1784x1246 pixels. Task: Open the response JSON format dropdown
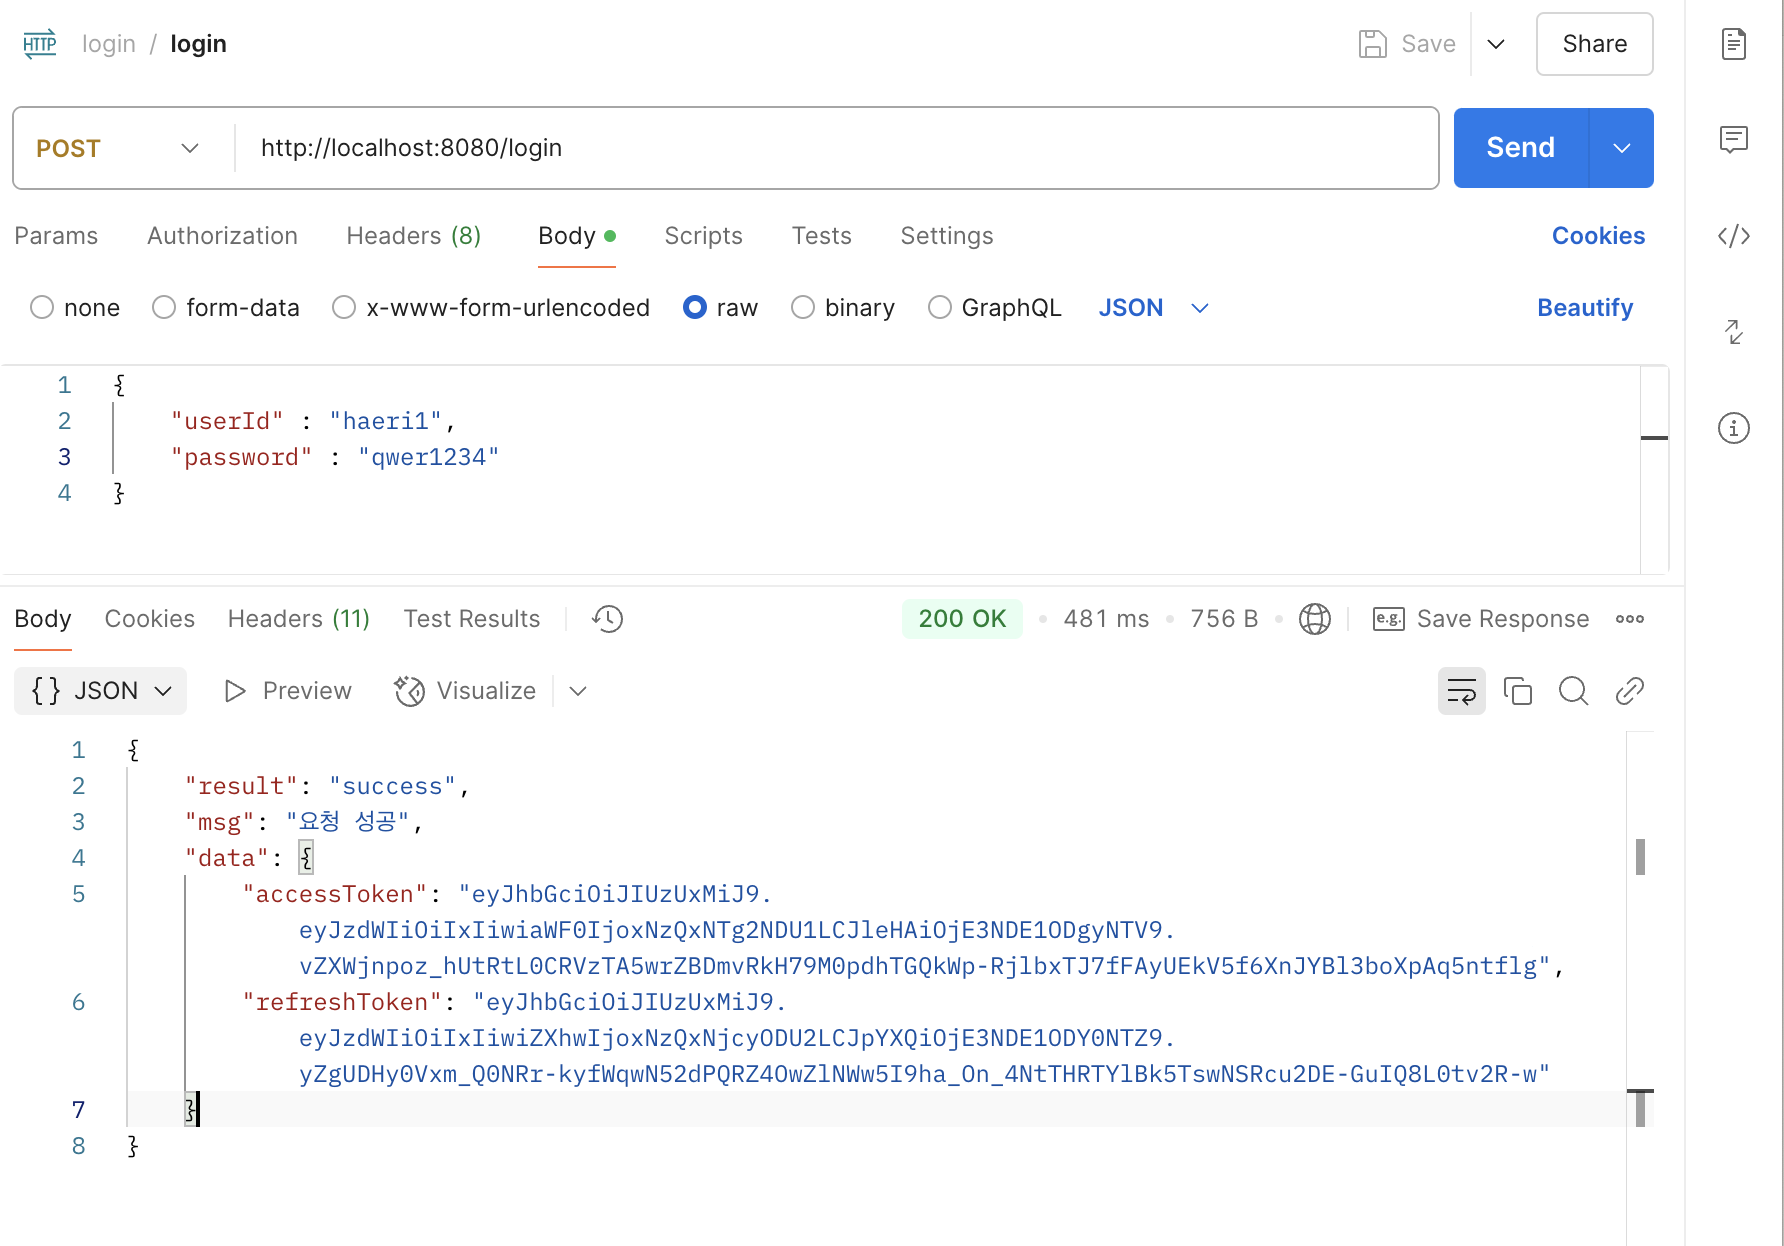point(100,691)
